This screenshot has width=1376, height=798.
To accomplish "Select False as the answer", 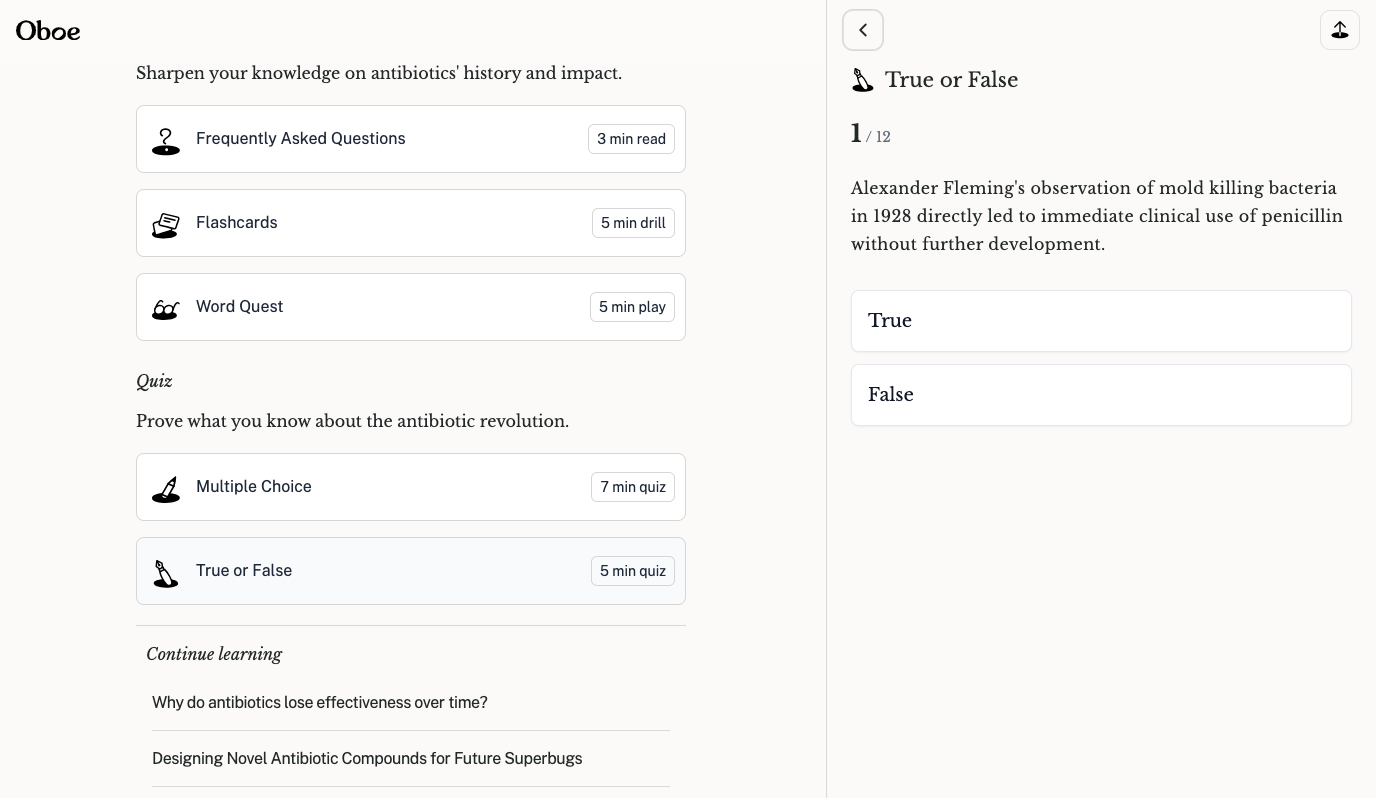I will 1100,395.
